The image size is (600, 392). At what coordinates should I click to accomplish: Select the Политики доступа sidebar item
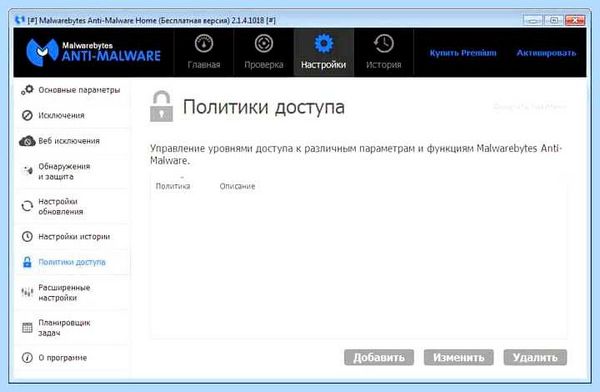click(x=73, y=262)
